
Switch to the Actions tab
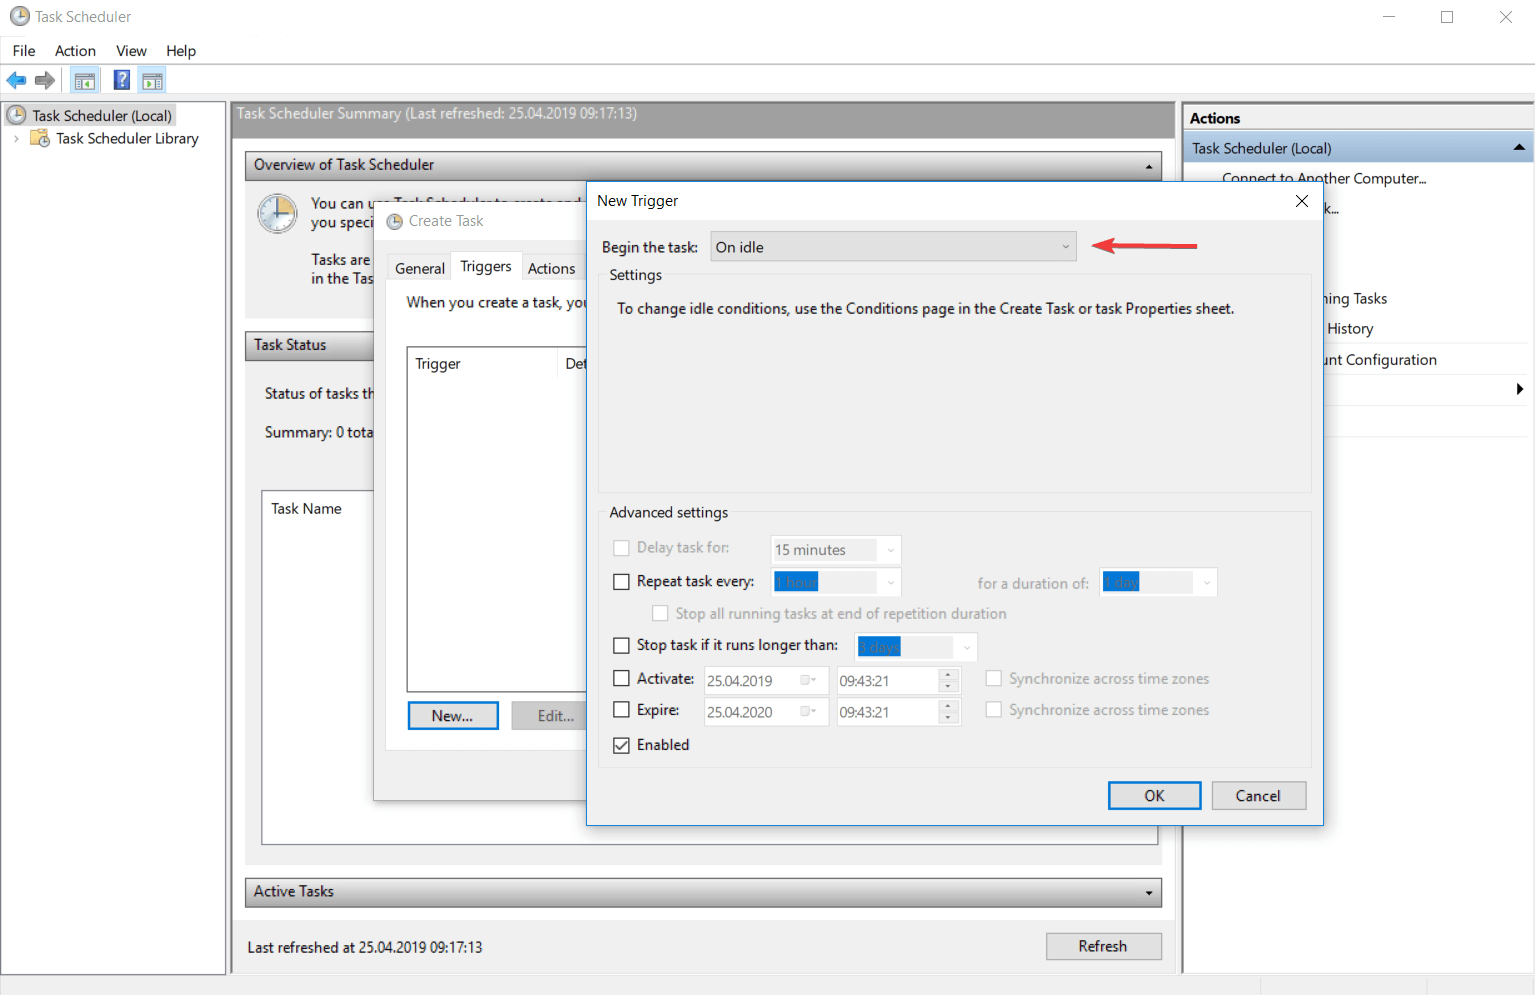pyautogui.click(x=551, y=267)
